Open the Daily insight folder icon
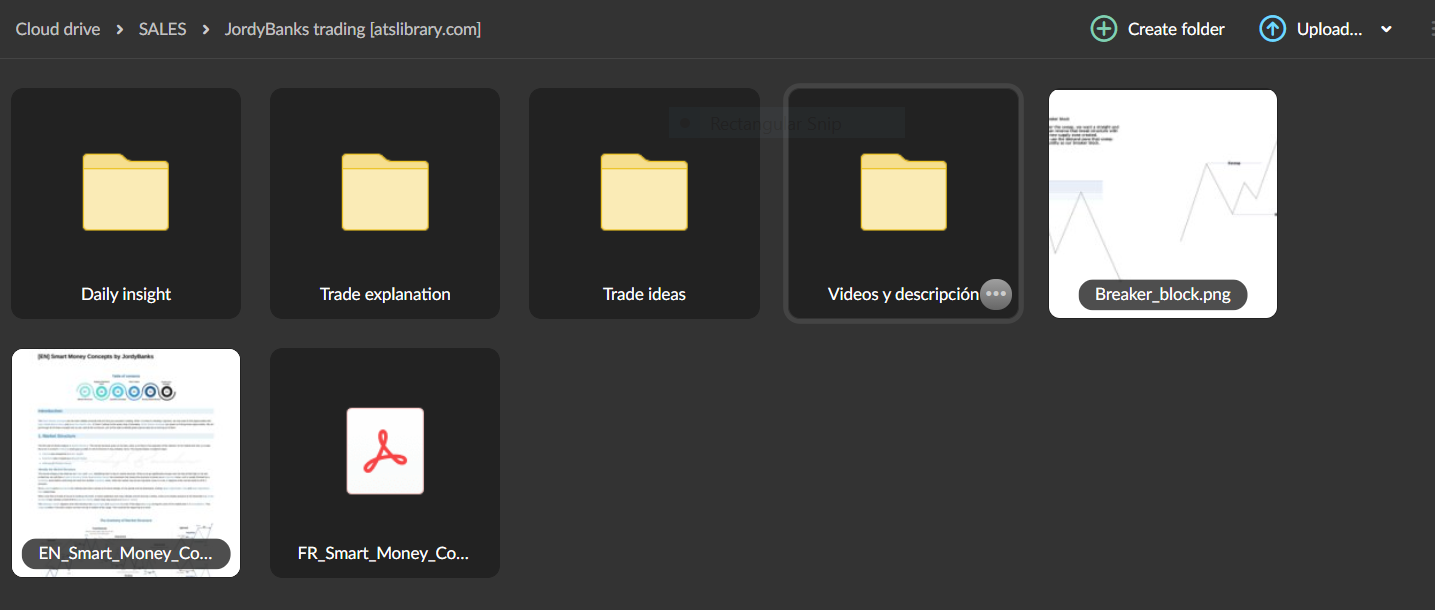Screen dimensions: 1435x610 click(125, 192)
